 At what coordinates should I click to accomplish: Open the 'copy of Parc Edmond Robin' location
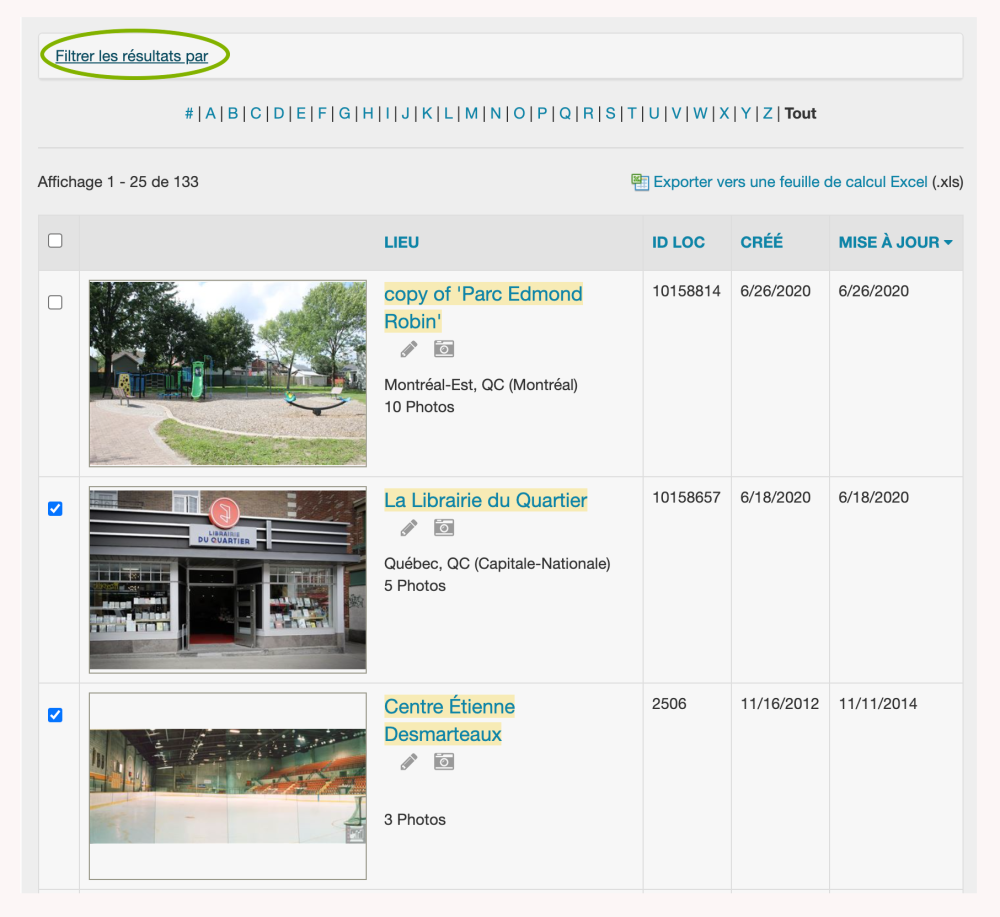pyautogui.click(x=483, y=307)
